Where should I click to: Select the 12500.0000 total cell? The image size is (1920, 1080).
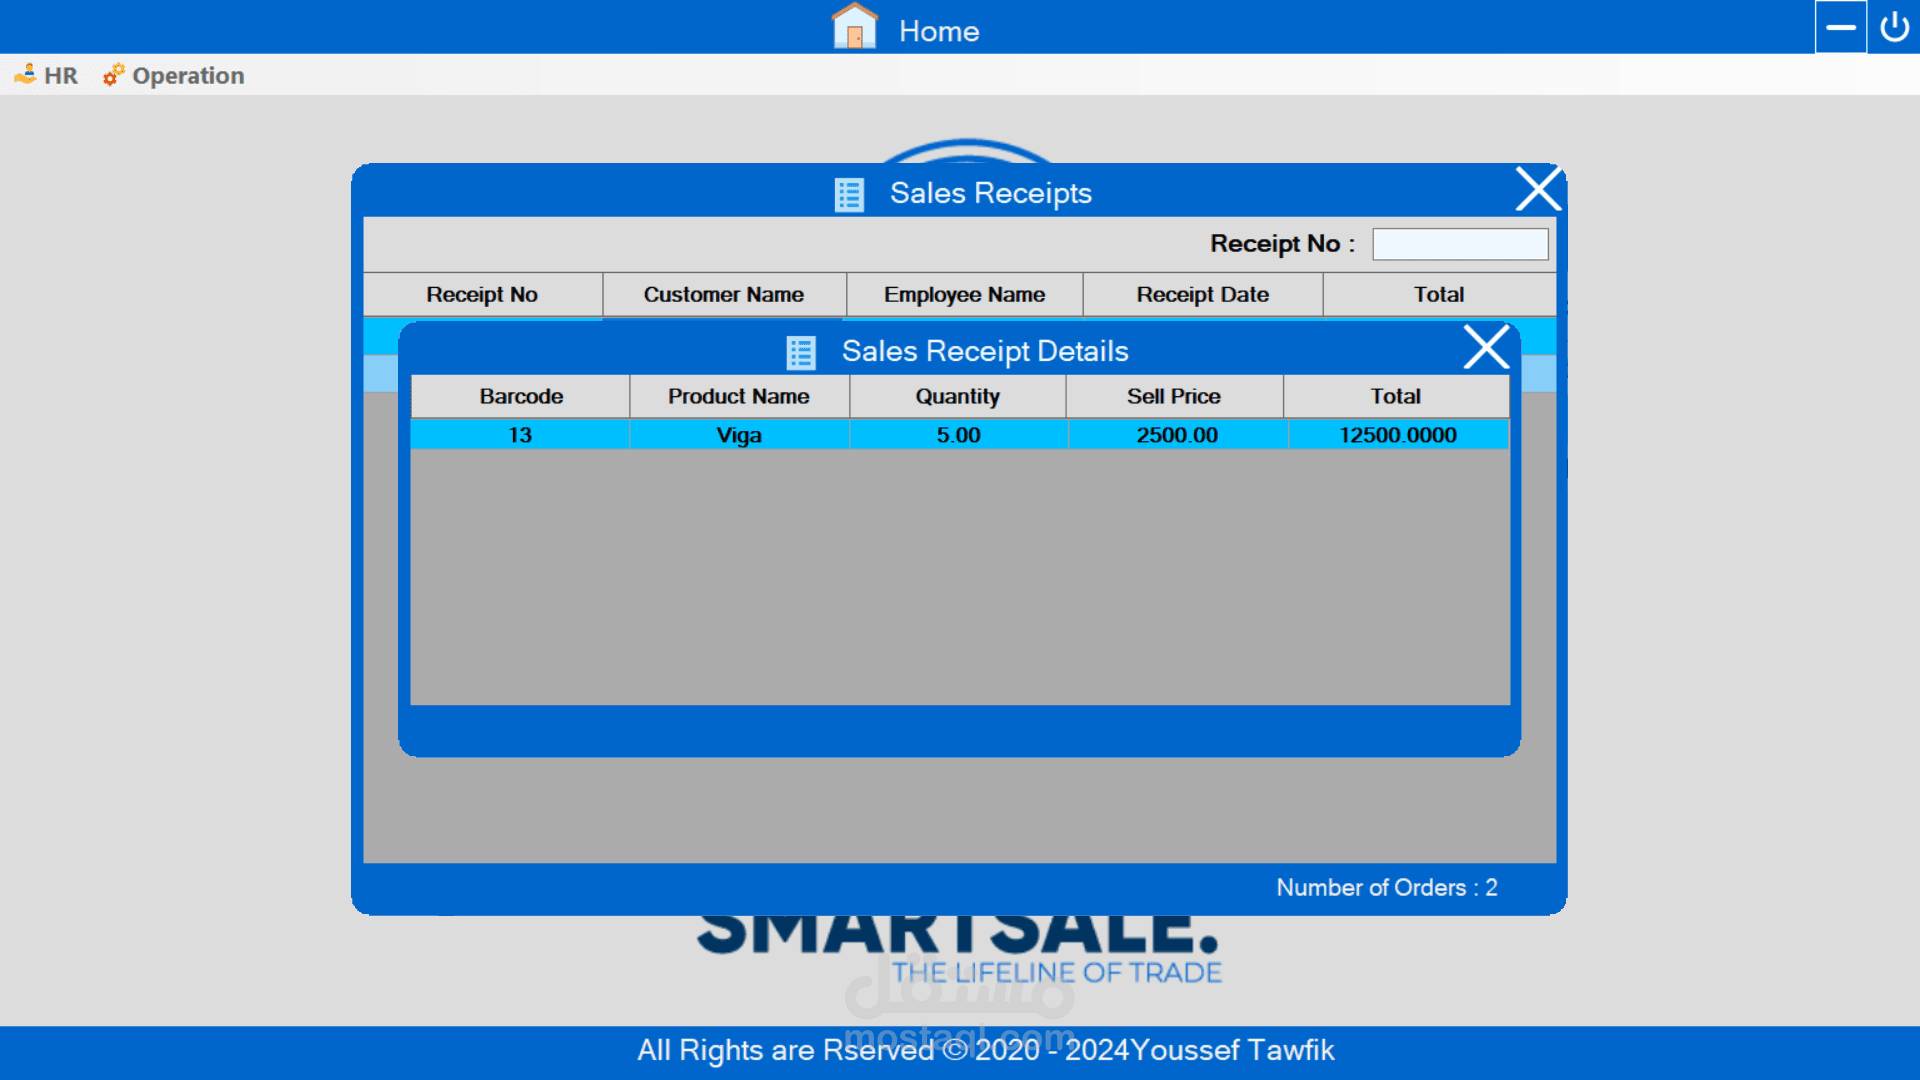click(1397, 435)
